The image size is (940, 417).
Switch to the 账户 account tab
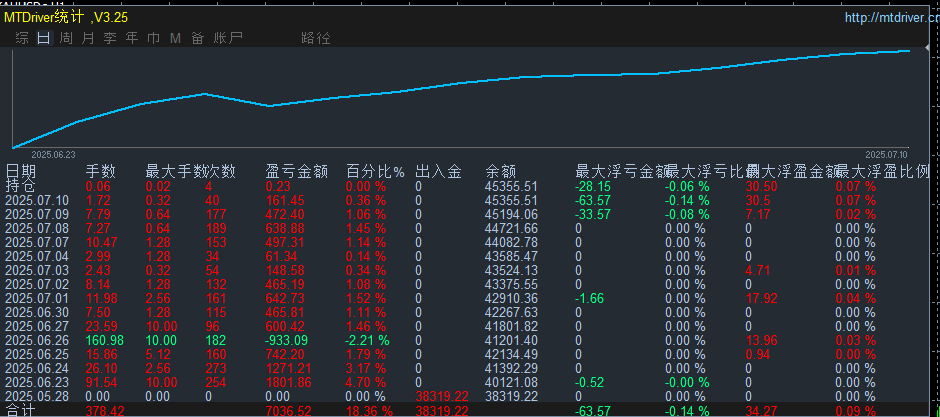(x=228, y=38)
